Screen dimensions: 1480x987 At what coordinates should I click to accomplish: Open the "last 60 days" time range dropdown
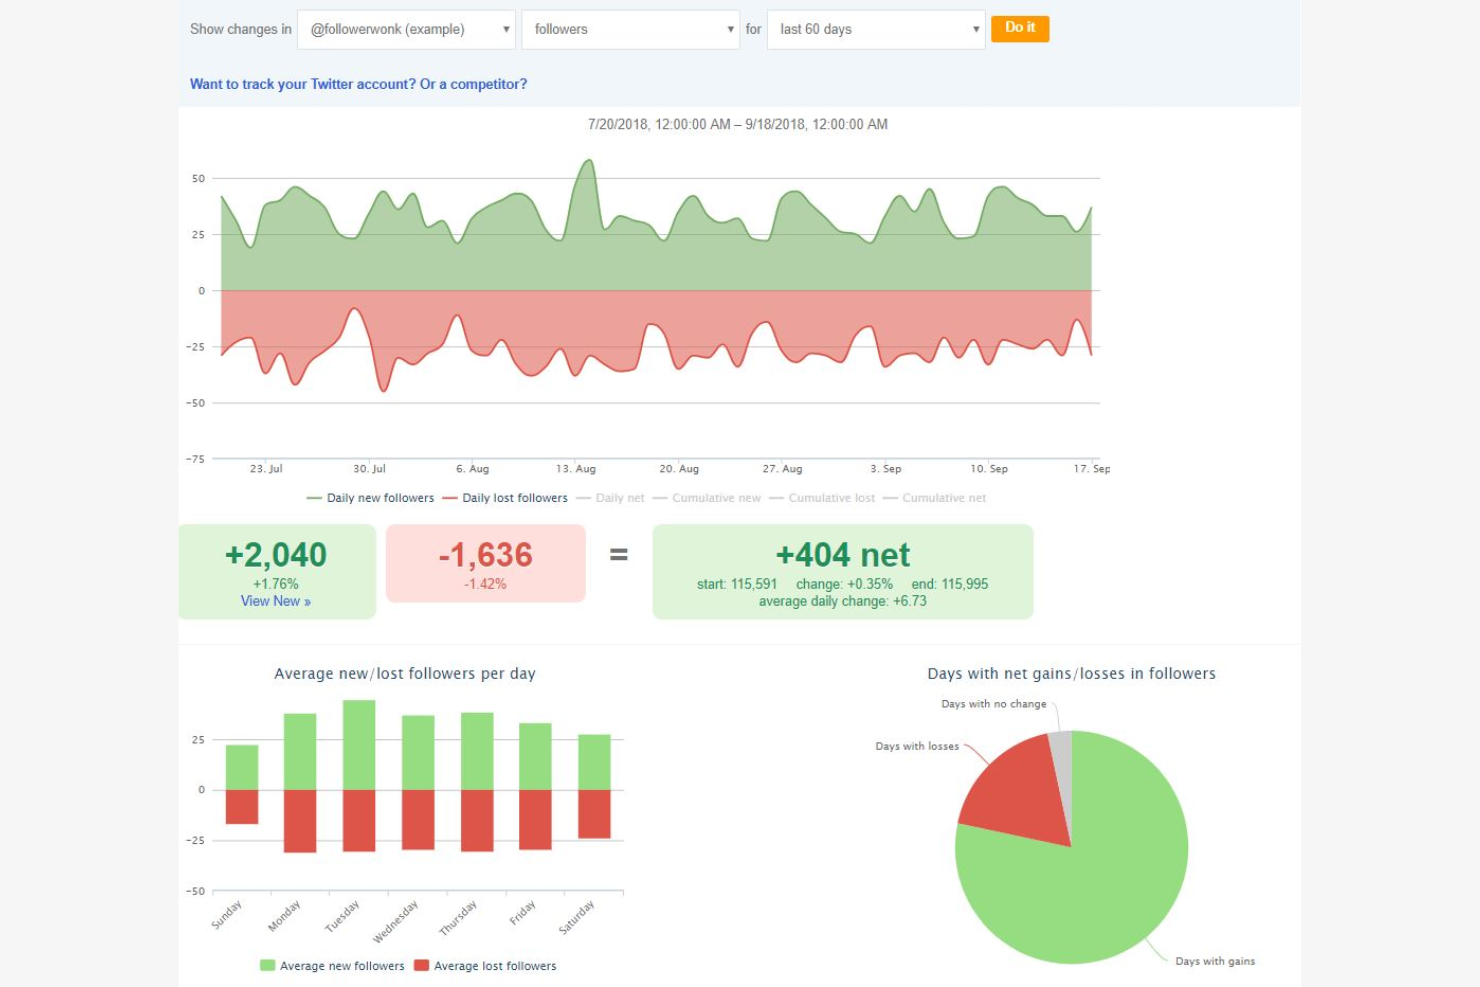[875, 29]
